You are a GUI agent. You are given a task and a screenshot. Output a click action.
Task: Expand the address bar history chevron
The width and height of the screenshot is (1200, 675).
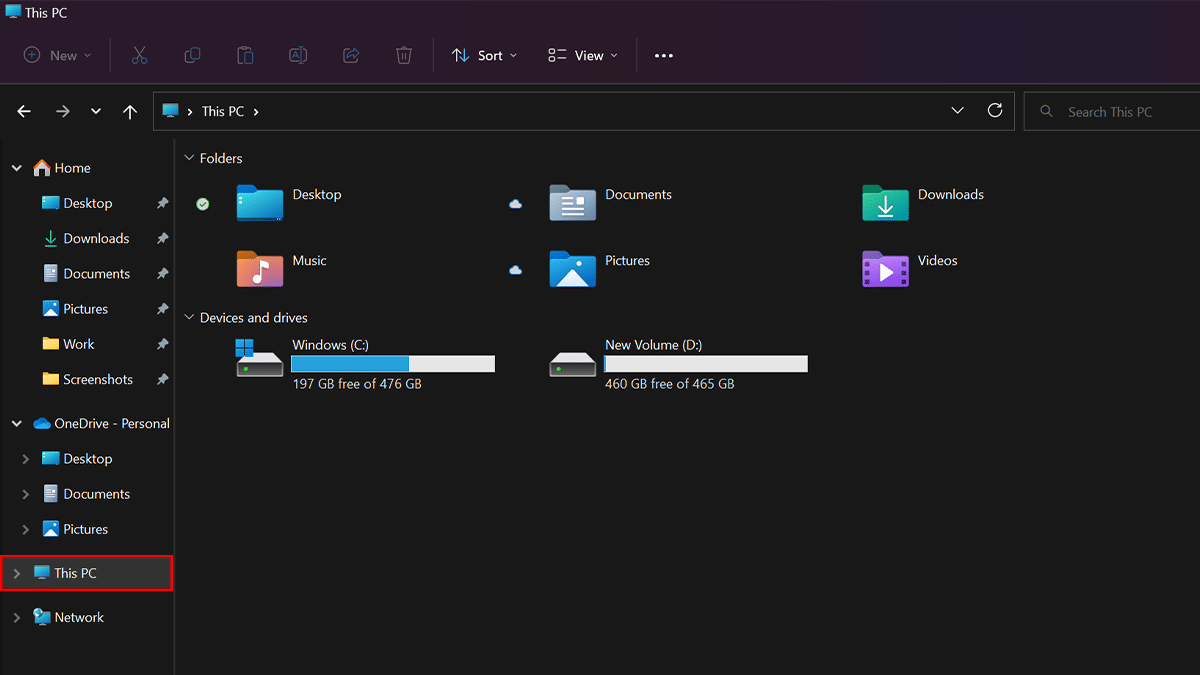coord(957,111)
